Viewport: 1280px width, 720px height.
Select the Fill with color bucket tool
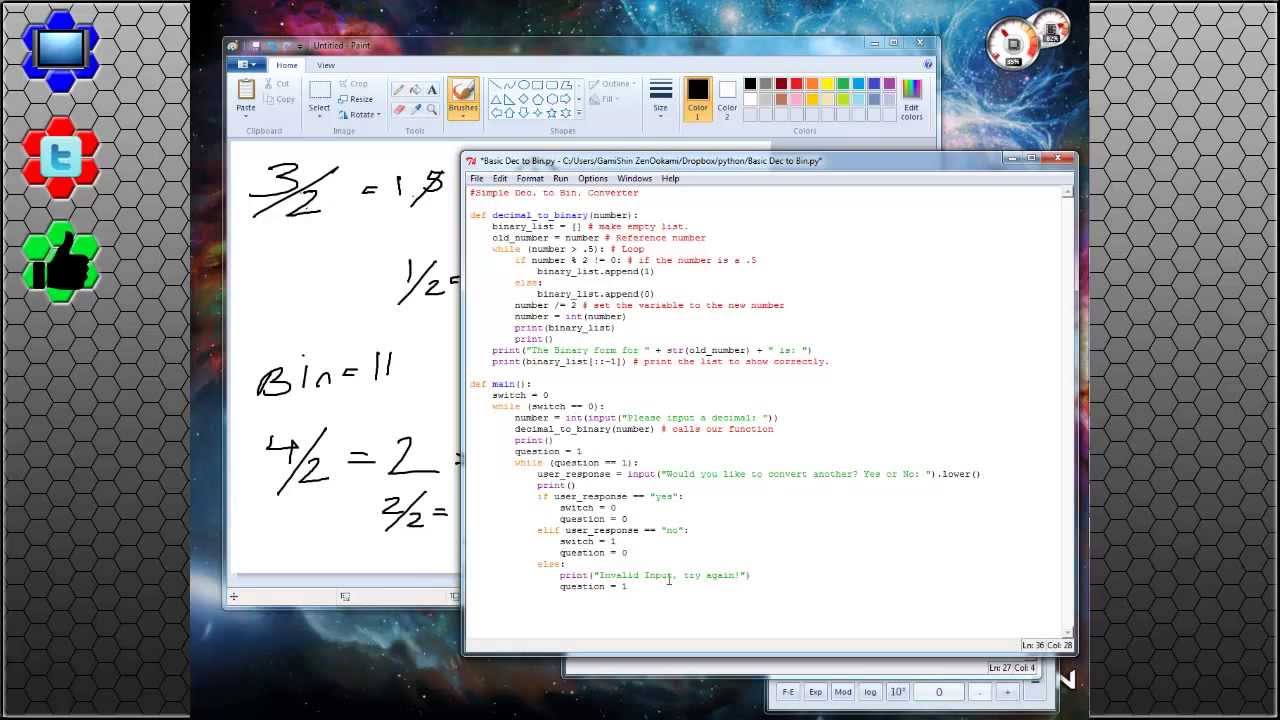(x=416, y=90)
